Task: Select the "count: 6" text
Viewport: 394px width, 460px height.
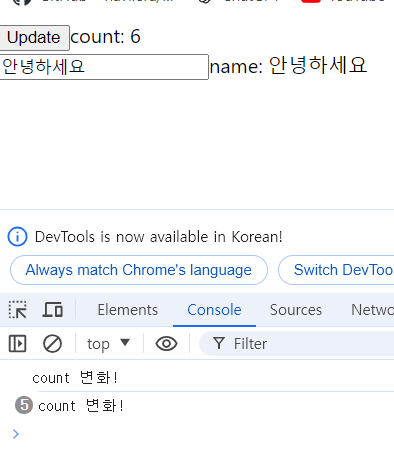Action: (105, 37)
